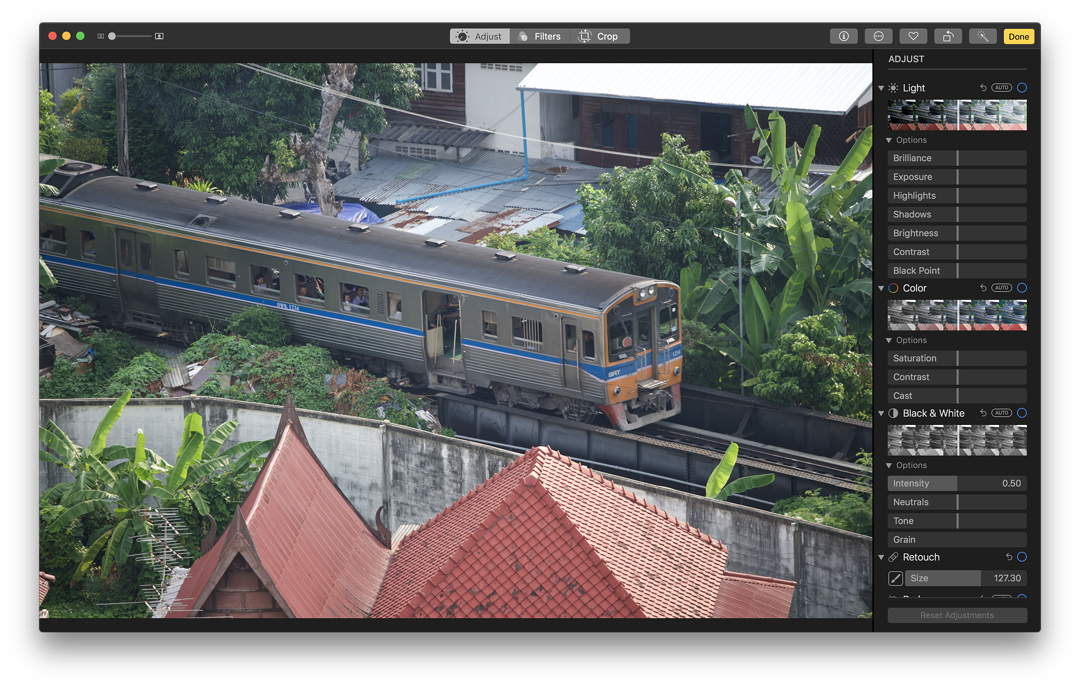The image size is (1080, 688).
Task: Adjust the Saturation slider
Action: click(x=957, y=358)
